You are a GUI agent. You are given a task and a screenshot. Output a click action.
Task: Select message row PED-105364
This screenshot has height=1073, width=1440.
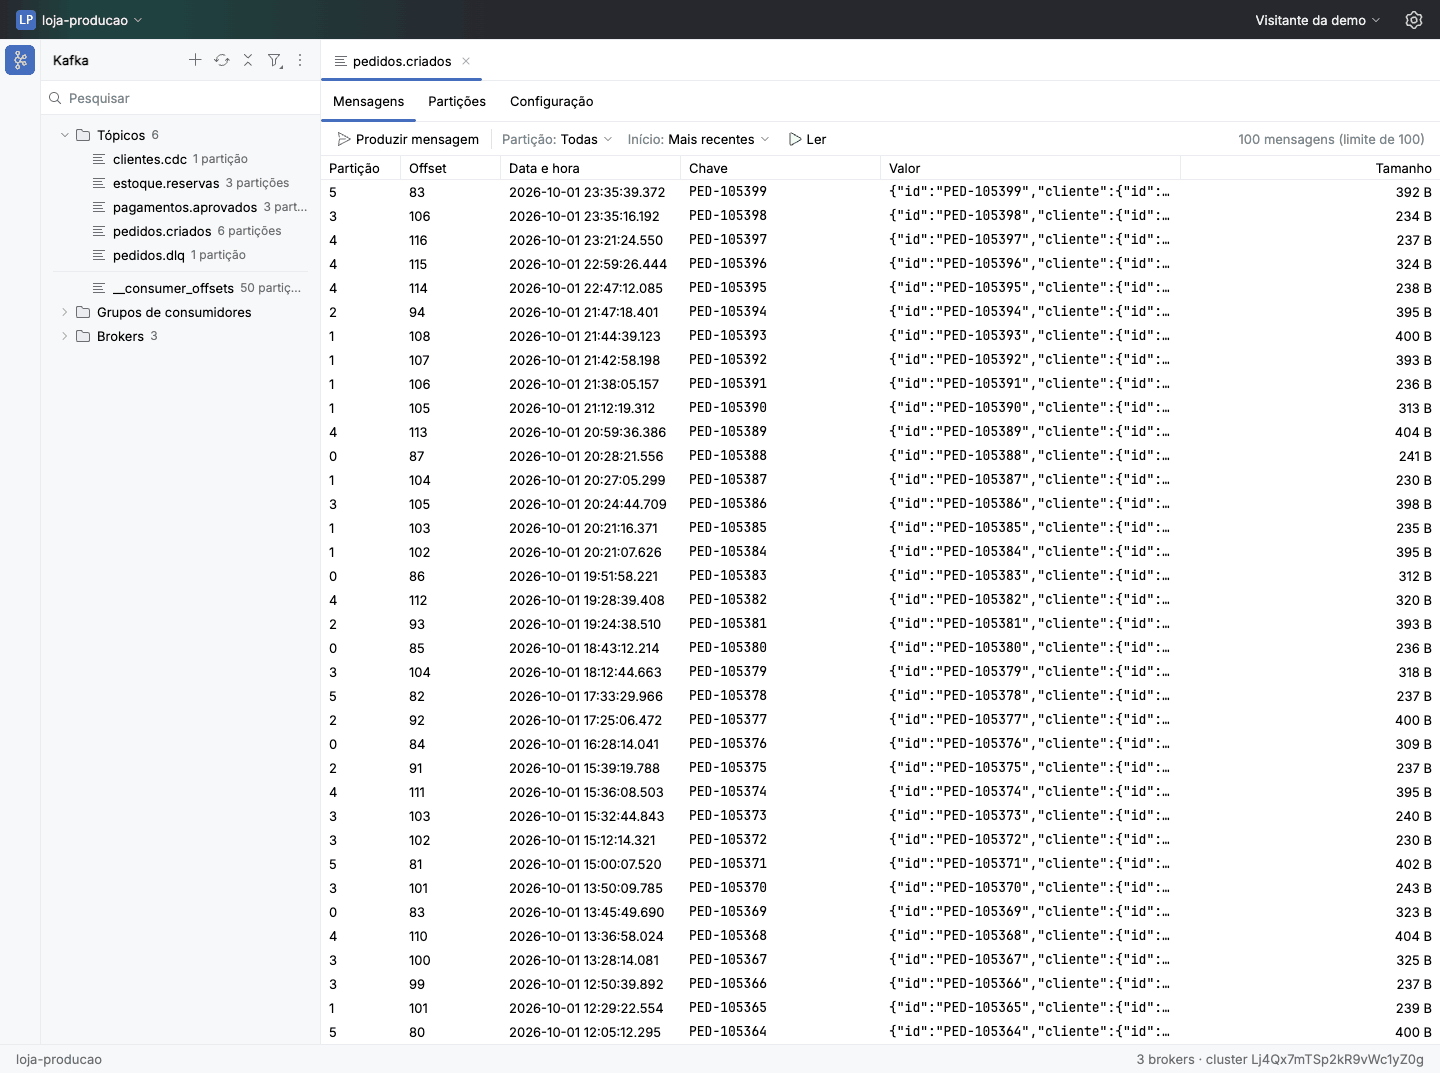coord(880,1032)
